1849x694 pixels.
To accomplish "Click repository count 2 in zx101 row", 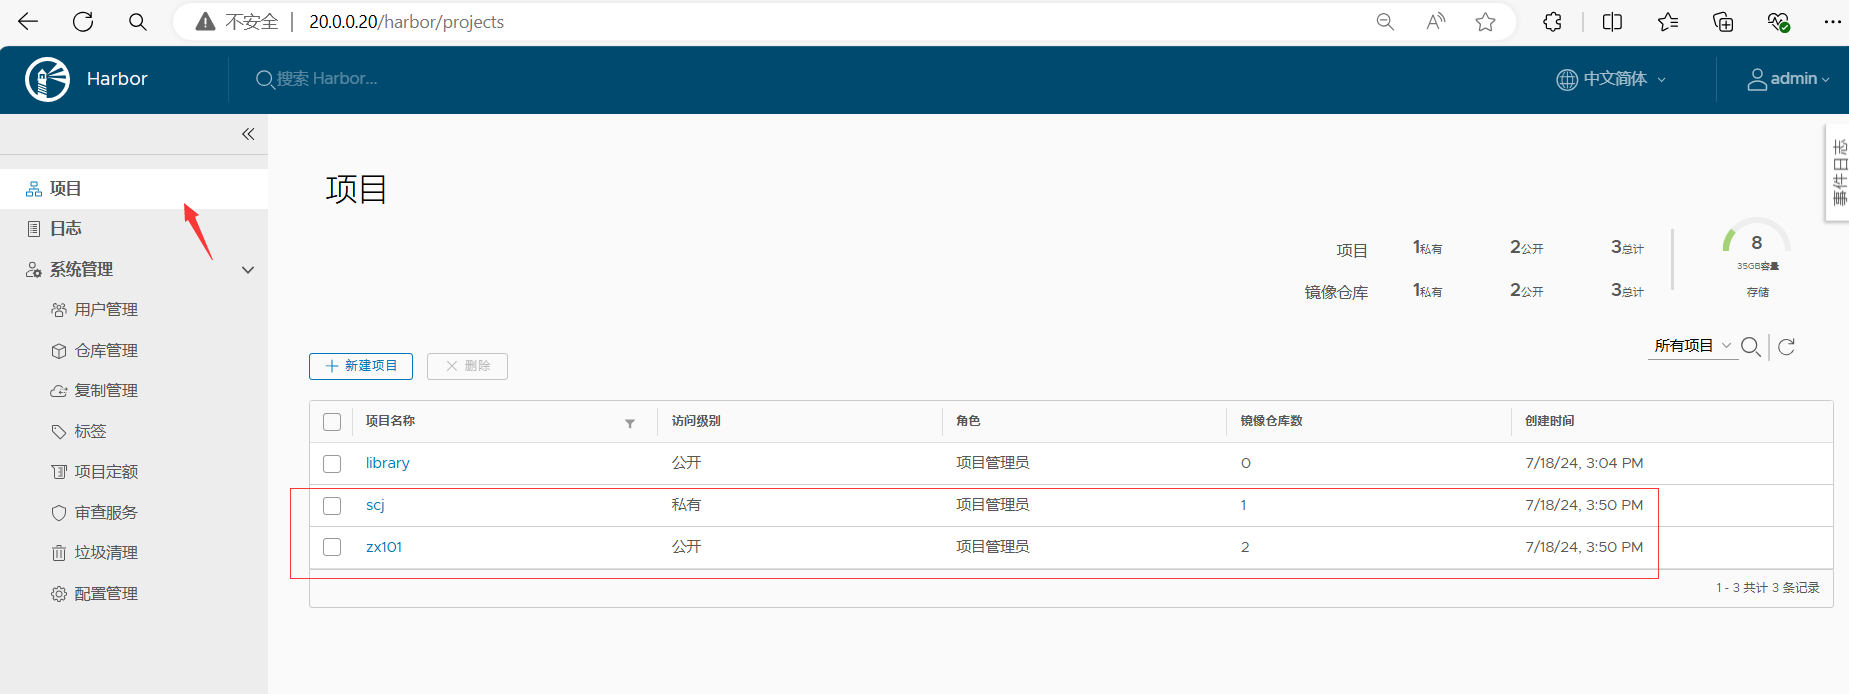I will pyautogui.click(x=1245, y=547).
